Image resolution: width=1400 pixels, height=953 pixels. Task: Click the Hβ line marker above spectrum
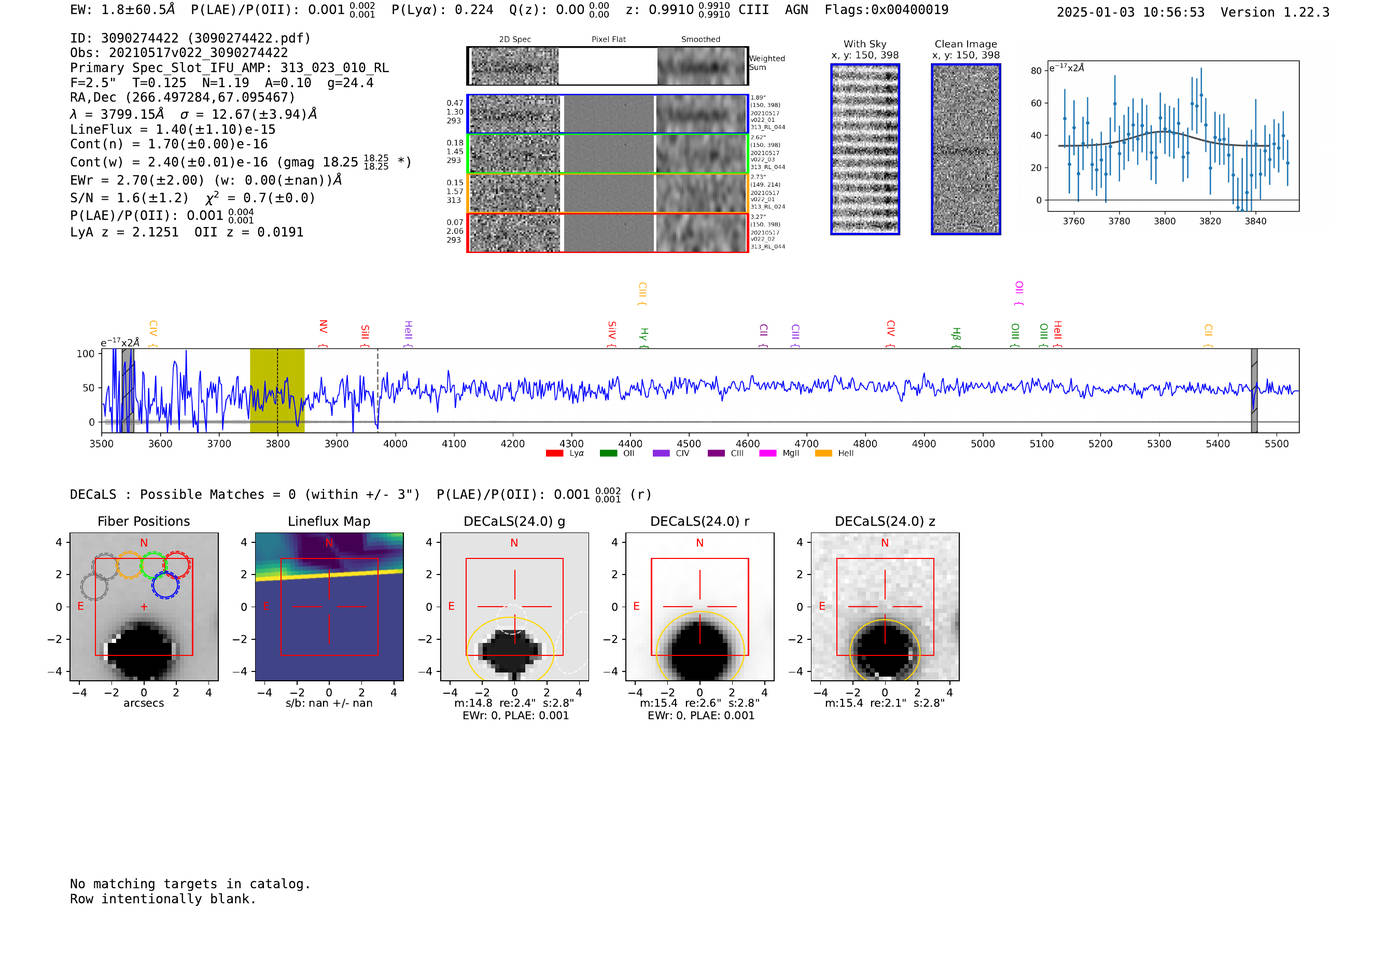click(x=956, y=334)
